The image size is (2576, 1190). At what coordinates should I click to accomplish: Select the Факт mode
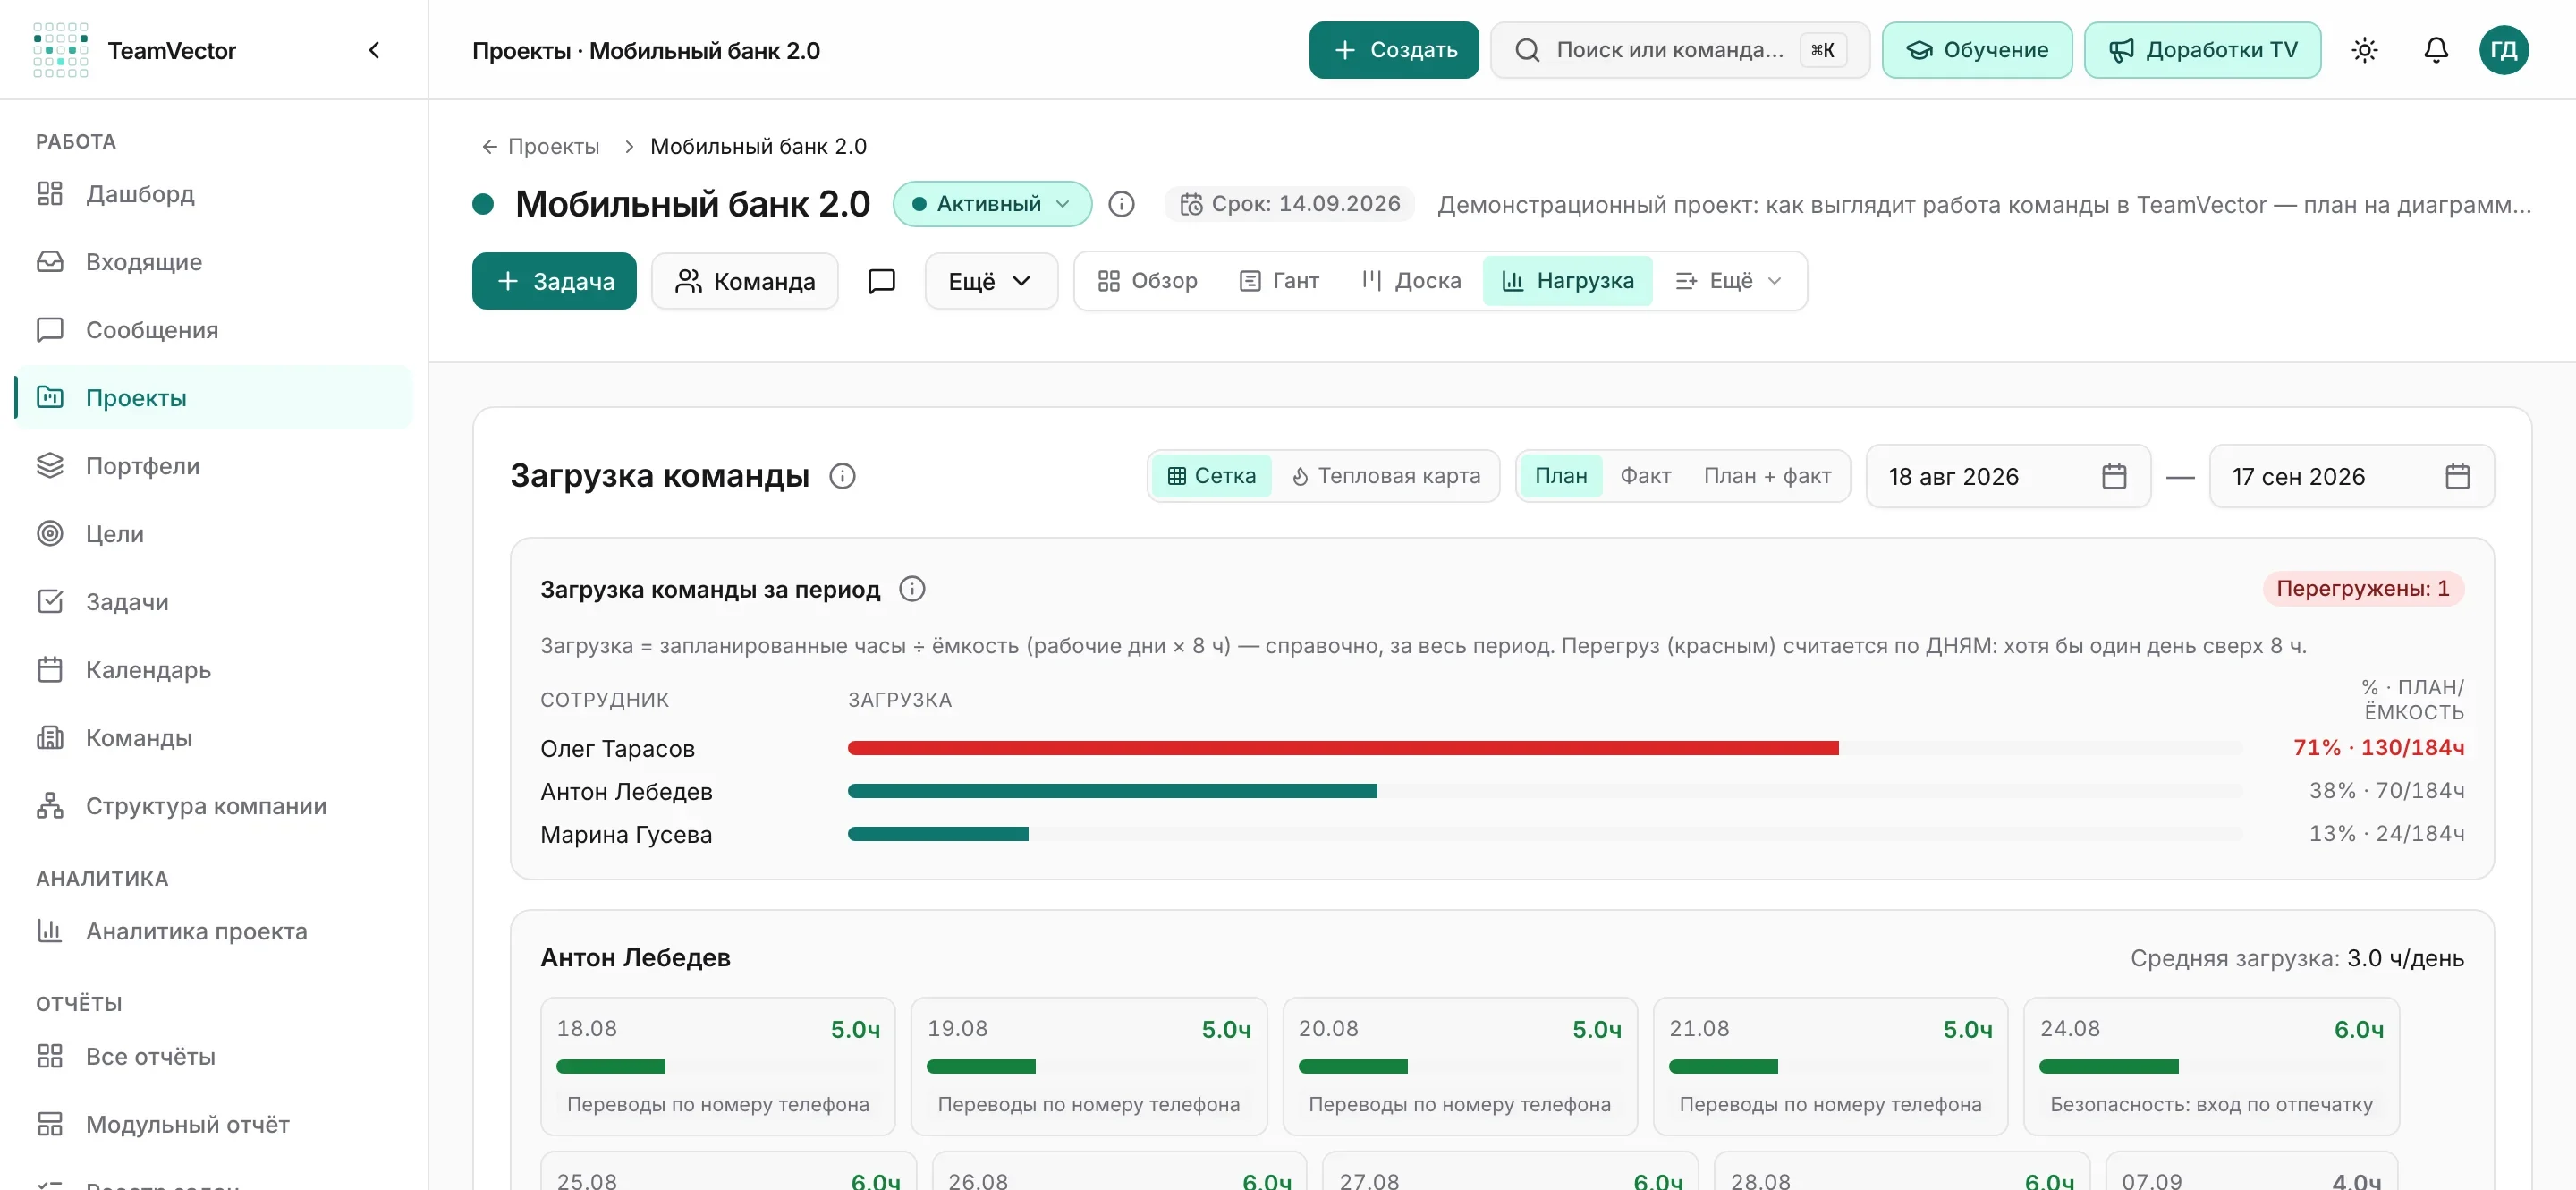(1645, 476)
